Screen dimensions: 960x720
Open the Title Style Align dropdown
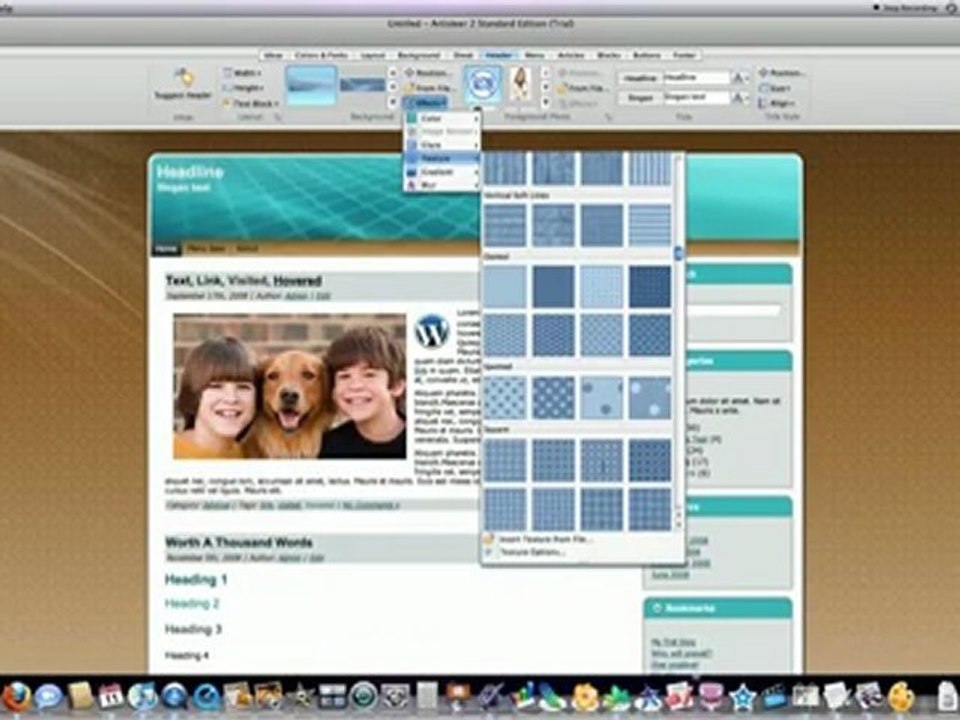777,103
